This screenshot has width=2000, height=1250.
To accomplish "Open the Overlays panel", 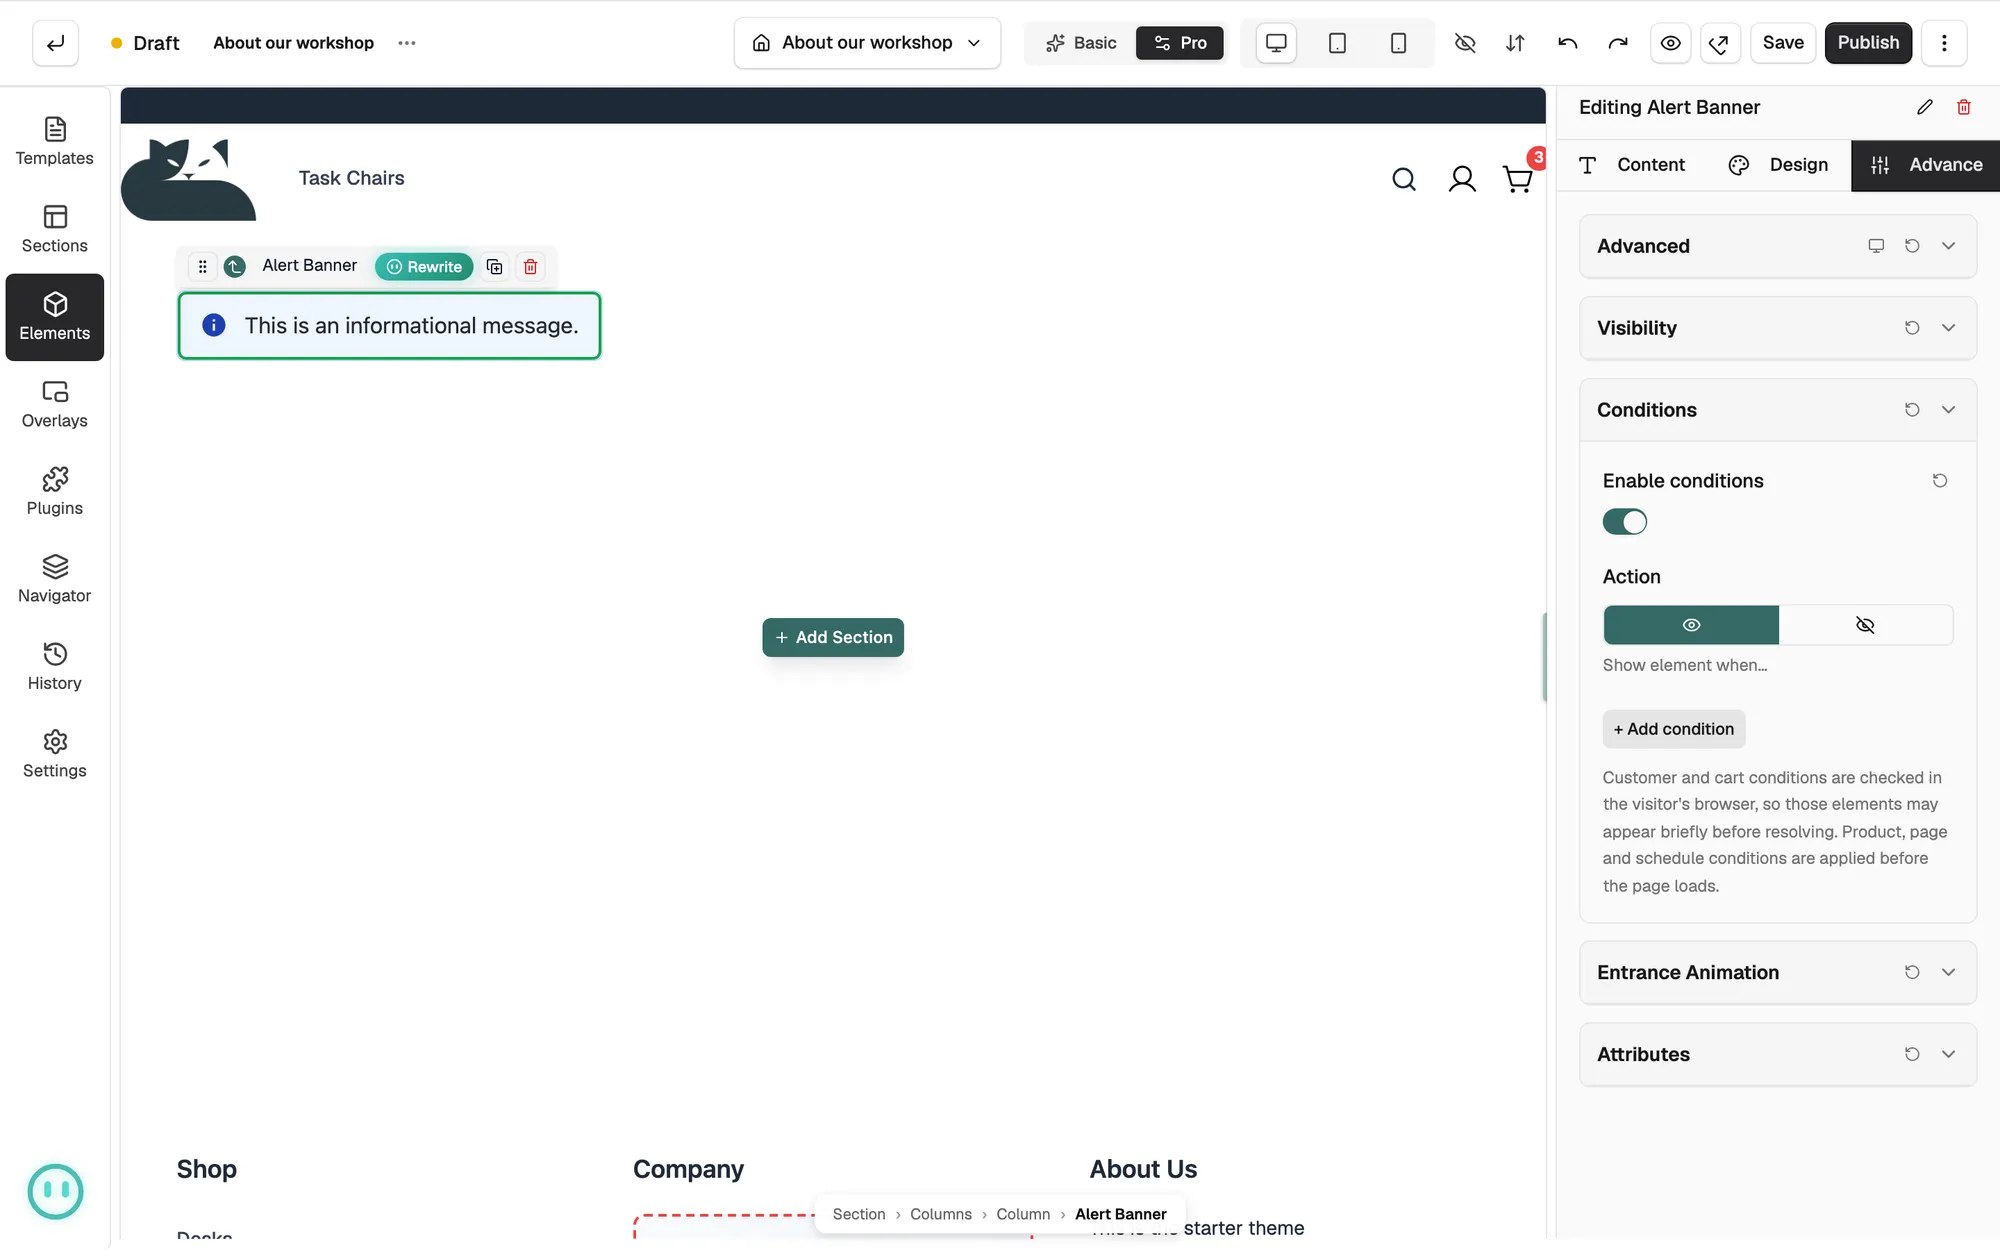I will 54,404.
